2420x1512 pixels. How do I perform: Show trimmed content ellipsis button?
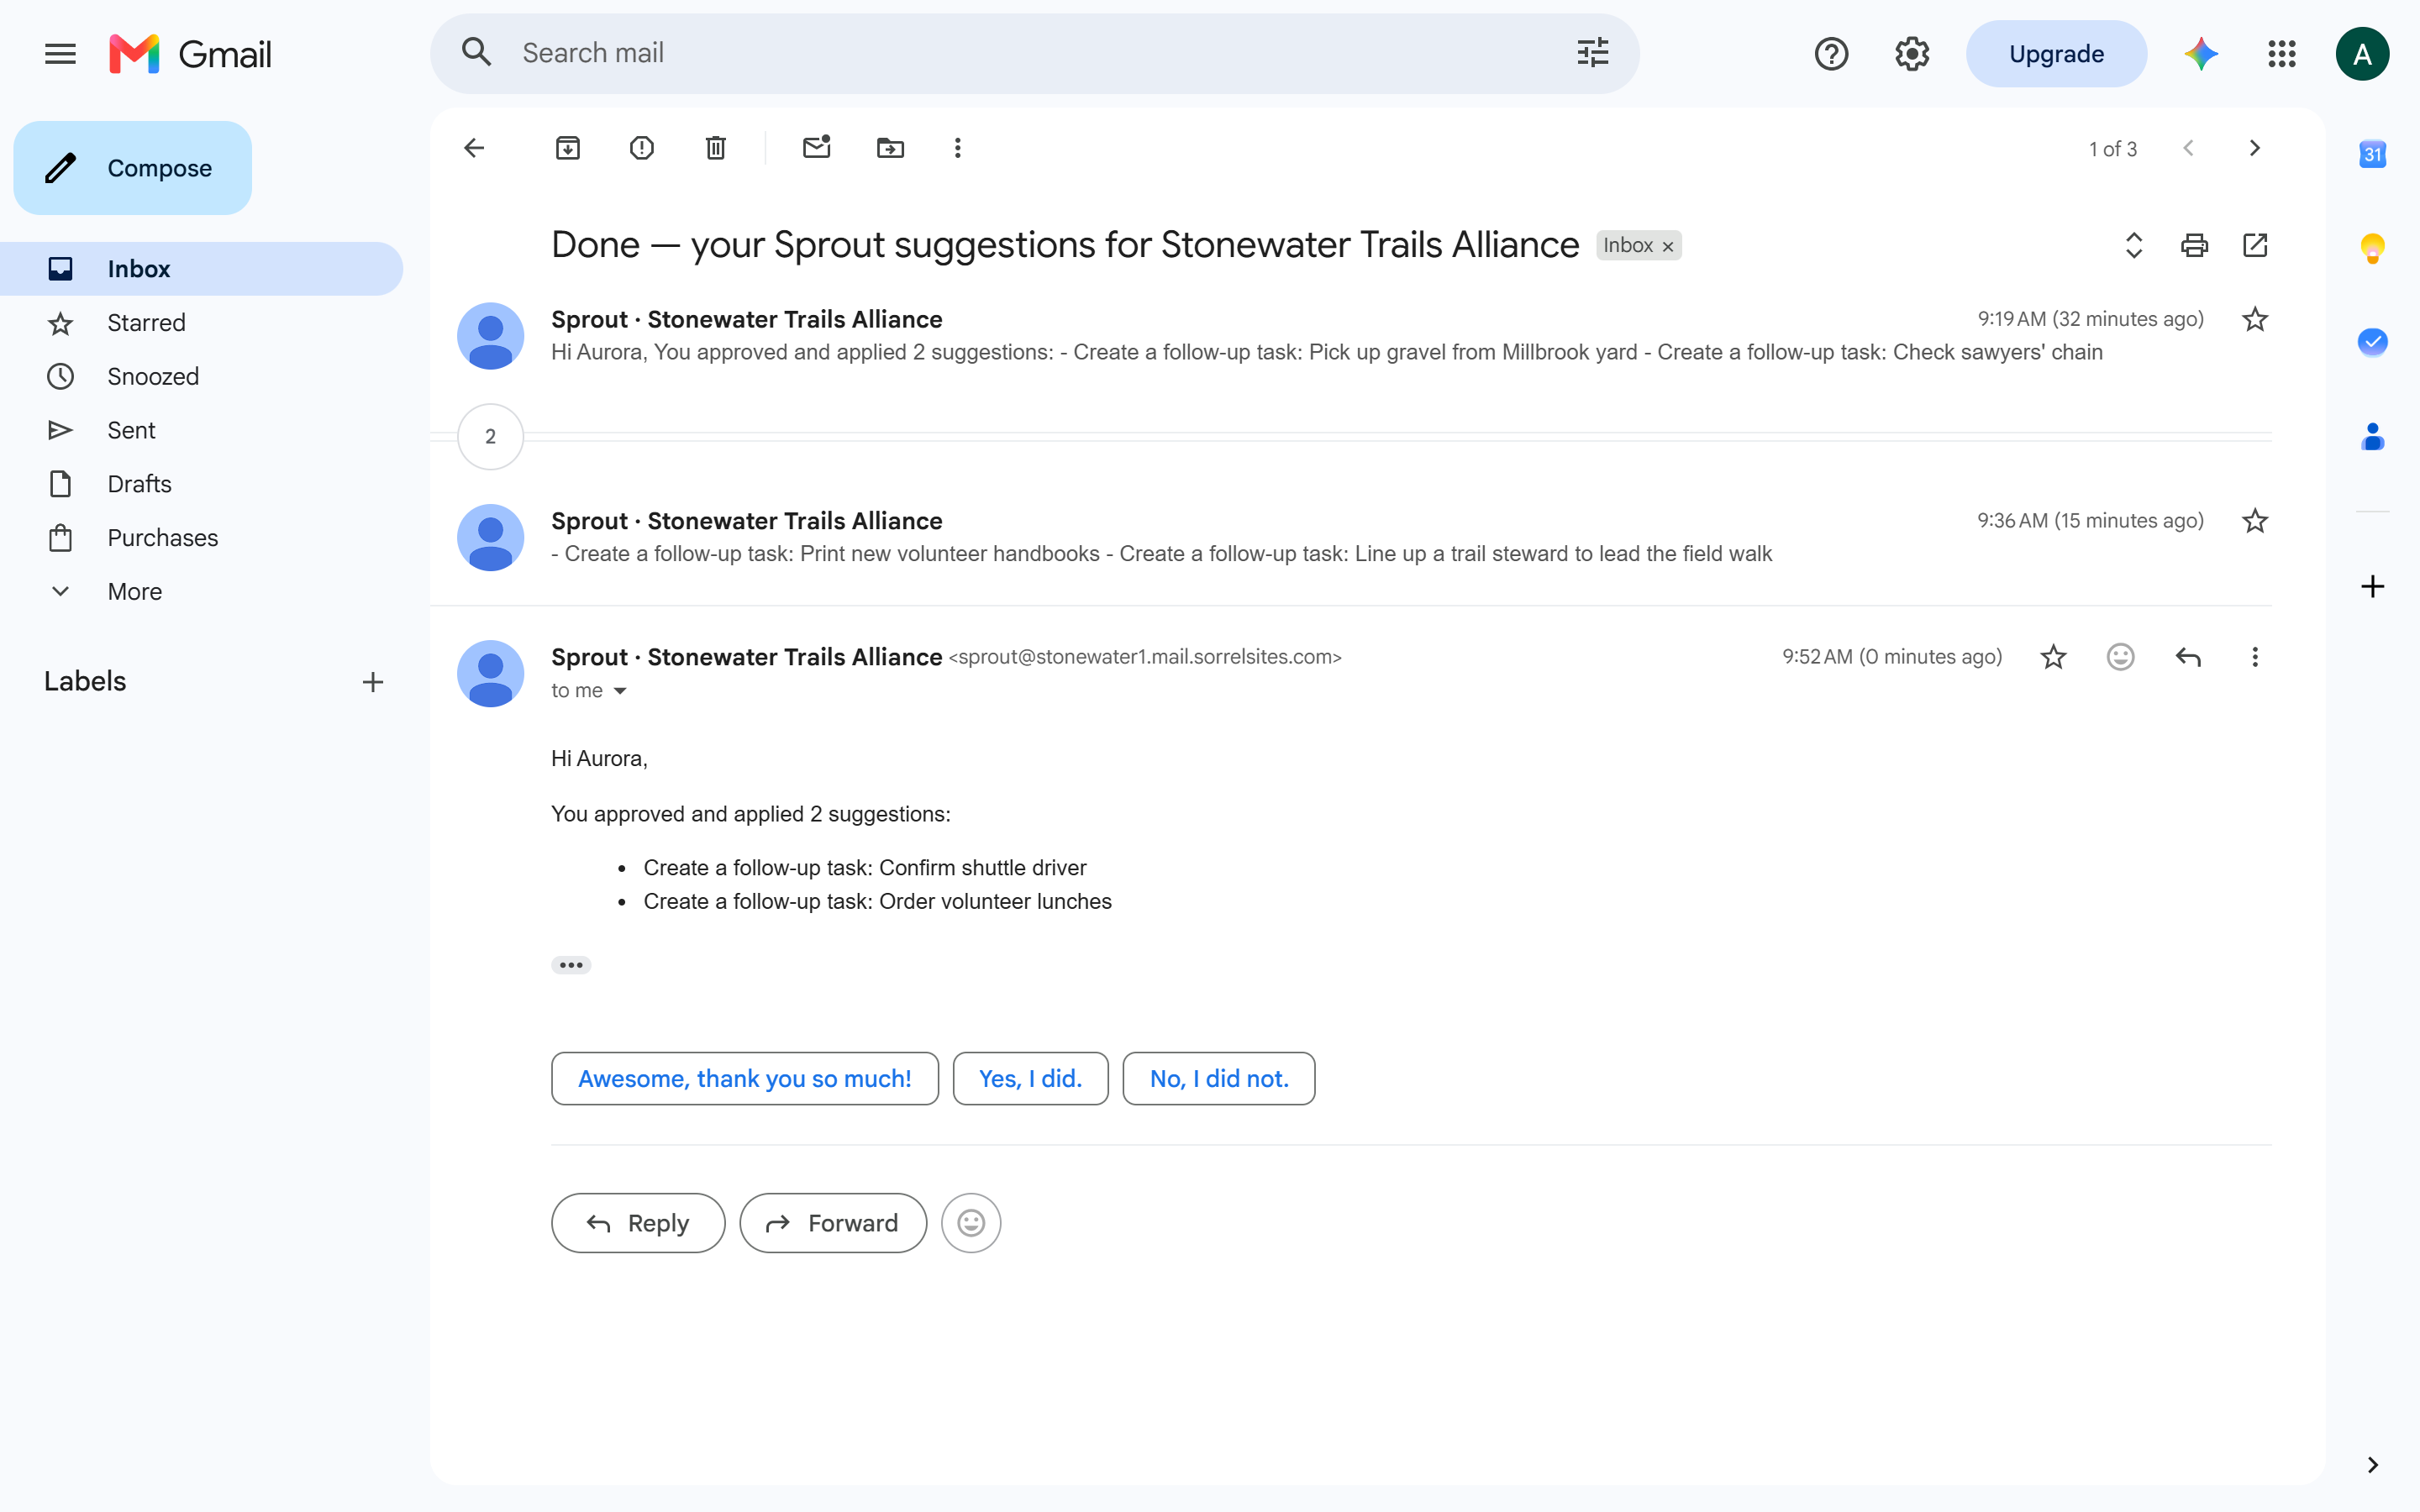(x=571, y=965)
